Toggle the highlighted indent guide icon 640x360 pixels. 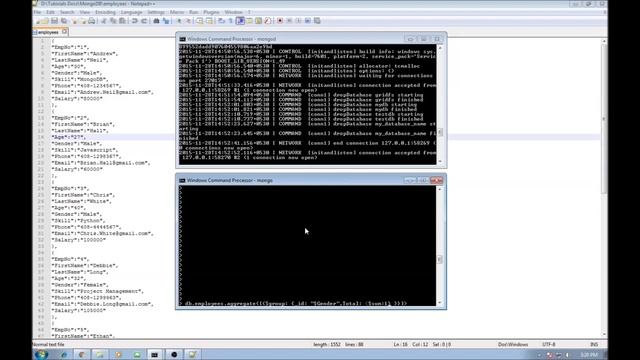(240, 21)
